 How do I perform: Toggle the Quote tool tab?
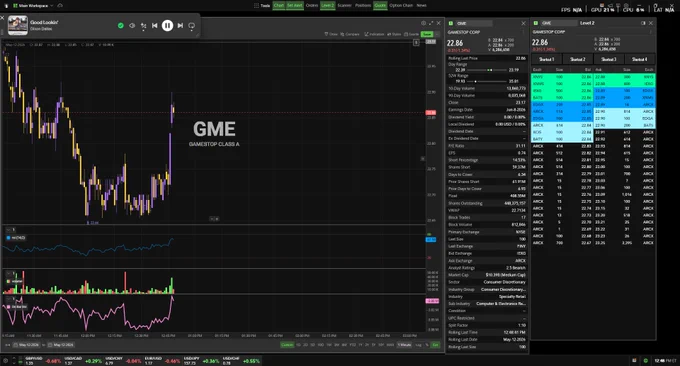380,6
